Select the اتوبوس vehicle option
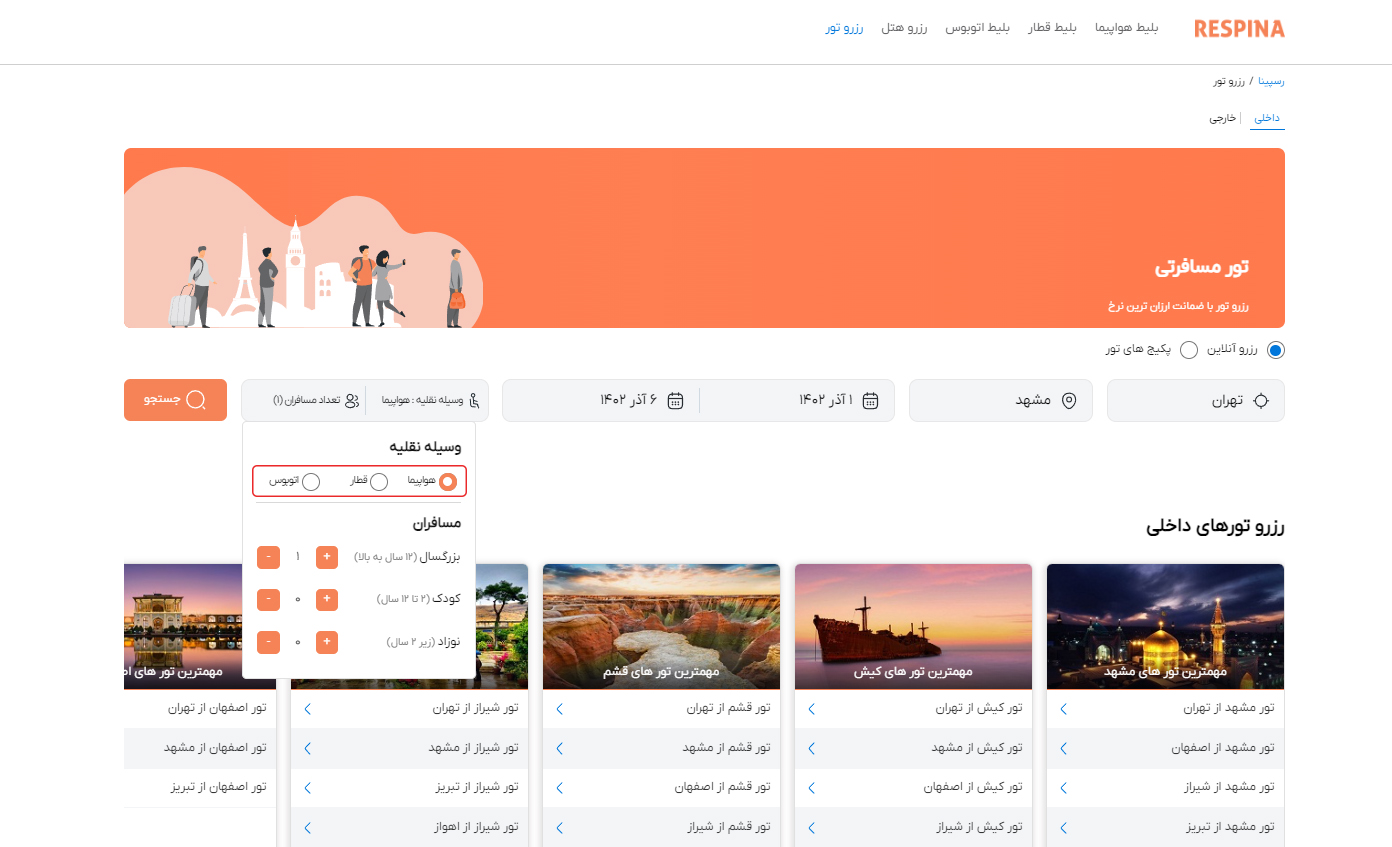The height and width of the screenshot is (847, 1392). click(313, 481)
